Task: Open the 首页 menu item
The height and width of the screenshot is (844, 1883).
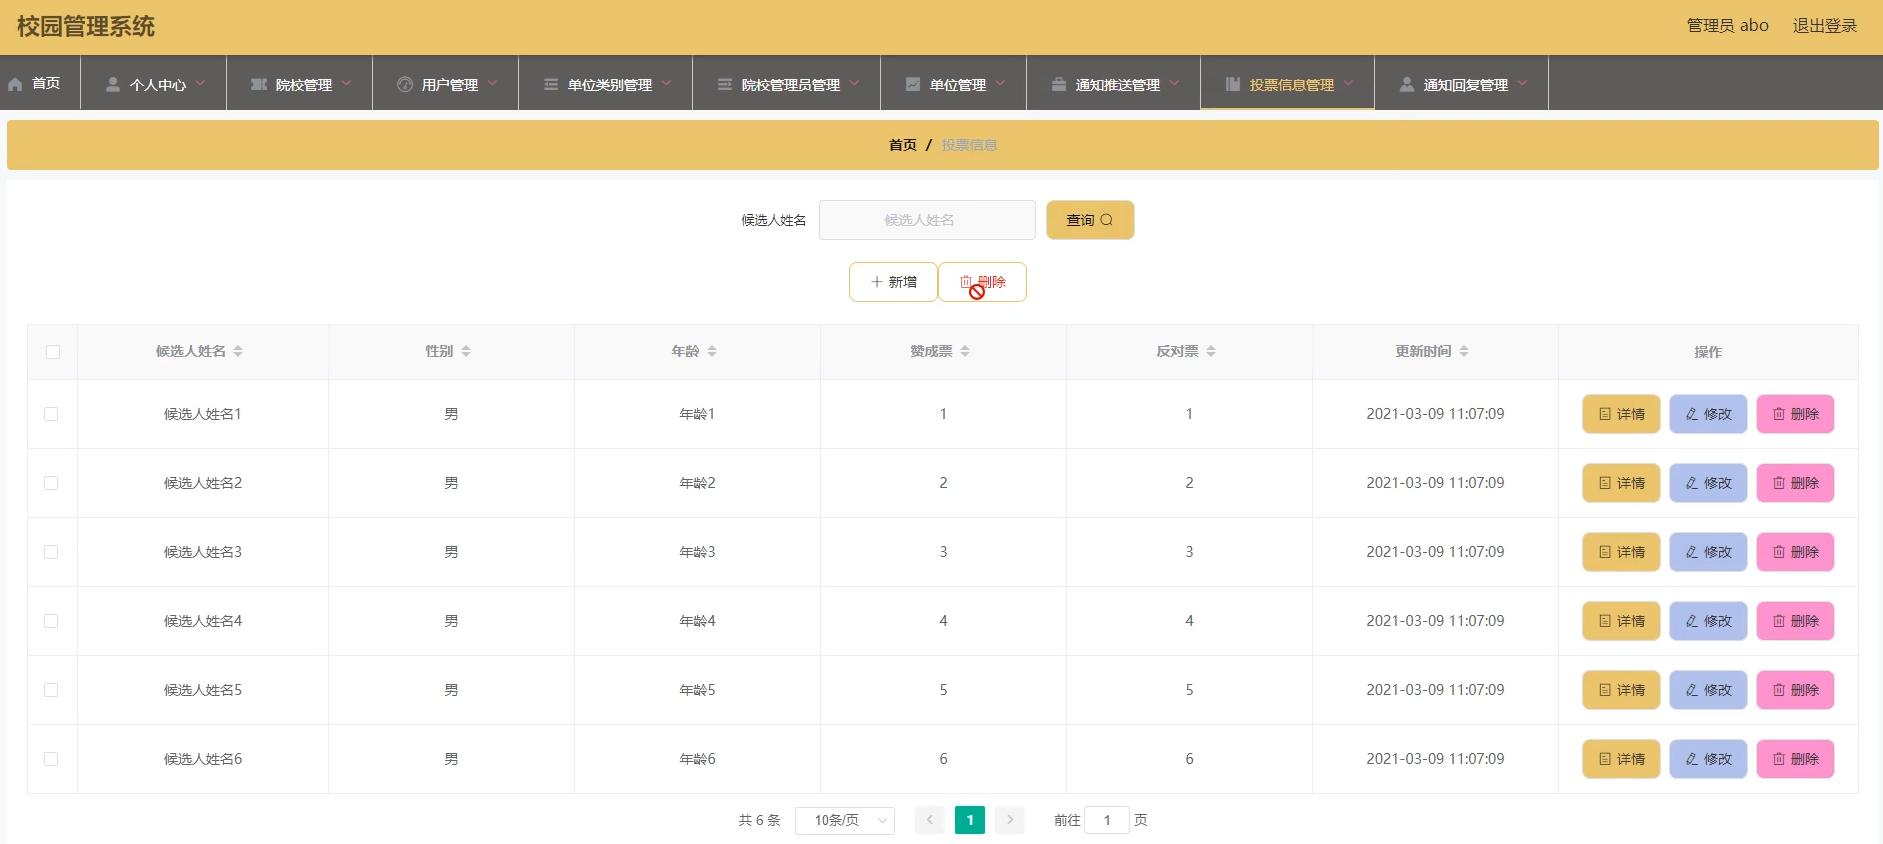Action: pyautogui.click(x=40, y=83)
